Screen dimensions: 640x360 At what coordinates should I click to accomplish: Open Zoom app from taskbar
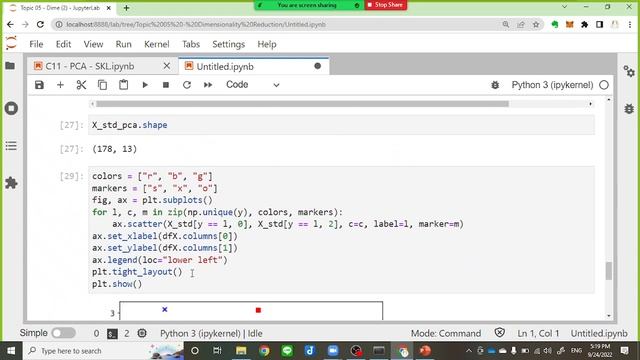coord(333,351)
